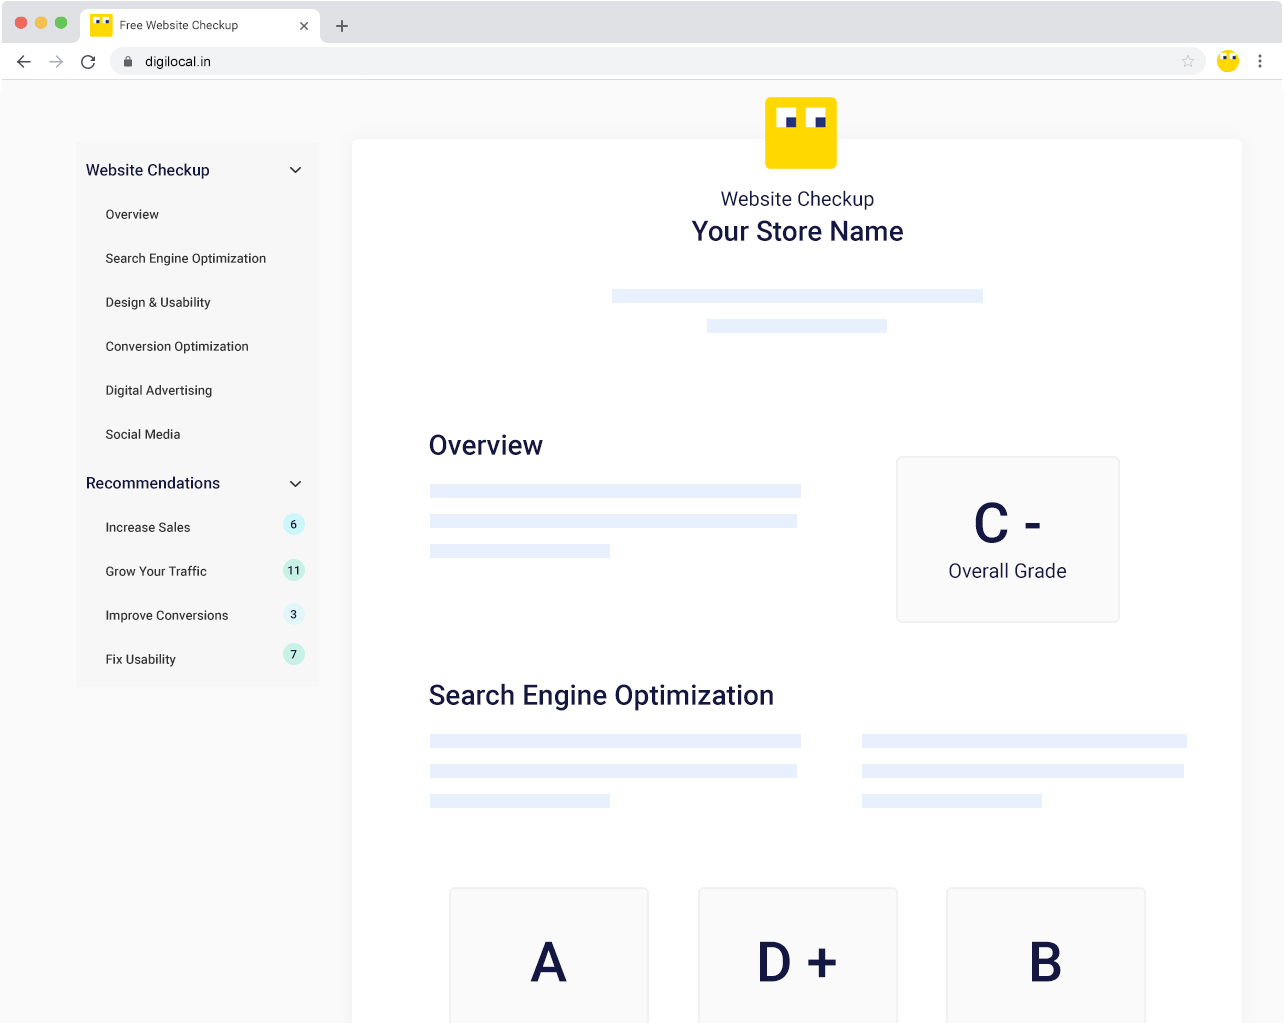This screenshot has height=1023, width=1284.
Task: Open Search Engine Optimization in sidebar
Action: coord(186,259)
